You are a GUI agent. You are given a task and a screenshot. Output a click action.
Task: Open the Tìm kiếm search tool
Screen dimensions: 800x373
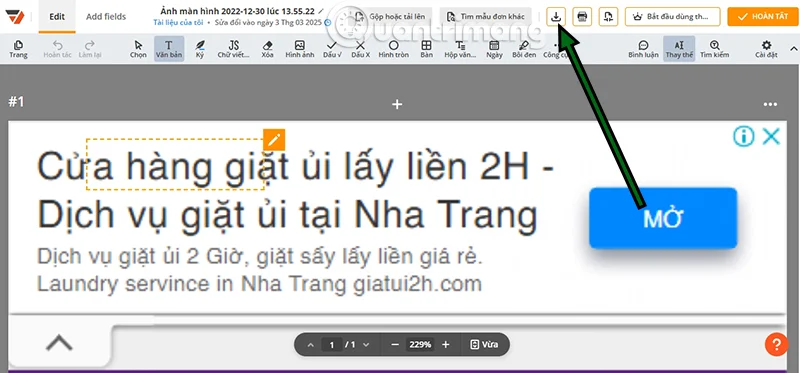click(714, 49)
